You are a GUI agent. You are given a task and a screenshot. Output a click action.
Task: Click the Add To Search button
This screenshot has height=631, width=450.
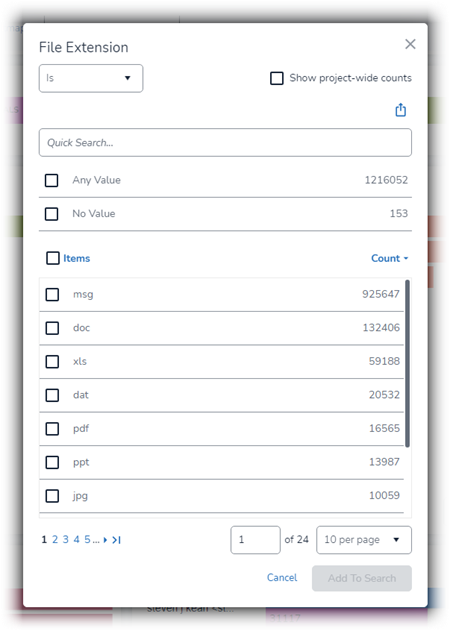(x=361, y=578)
